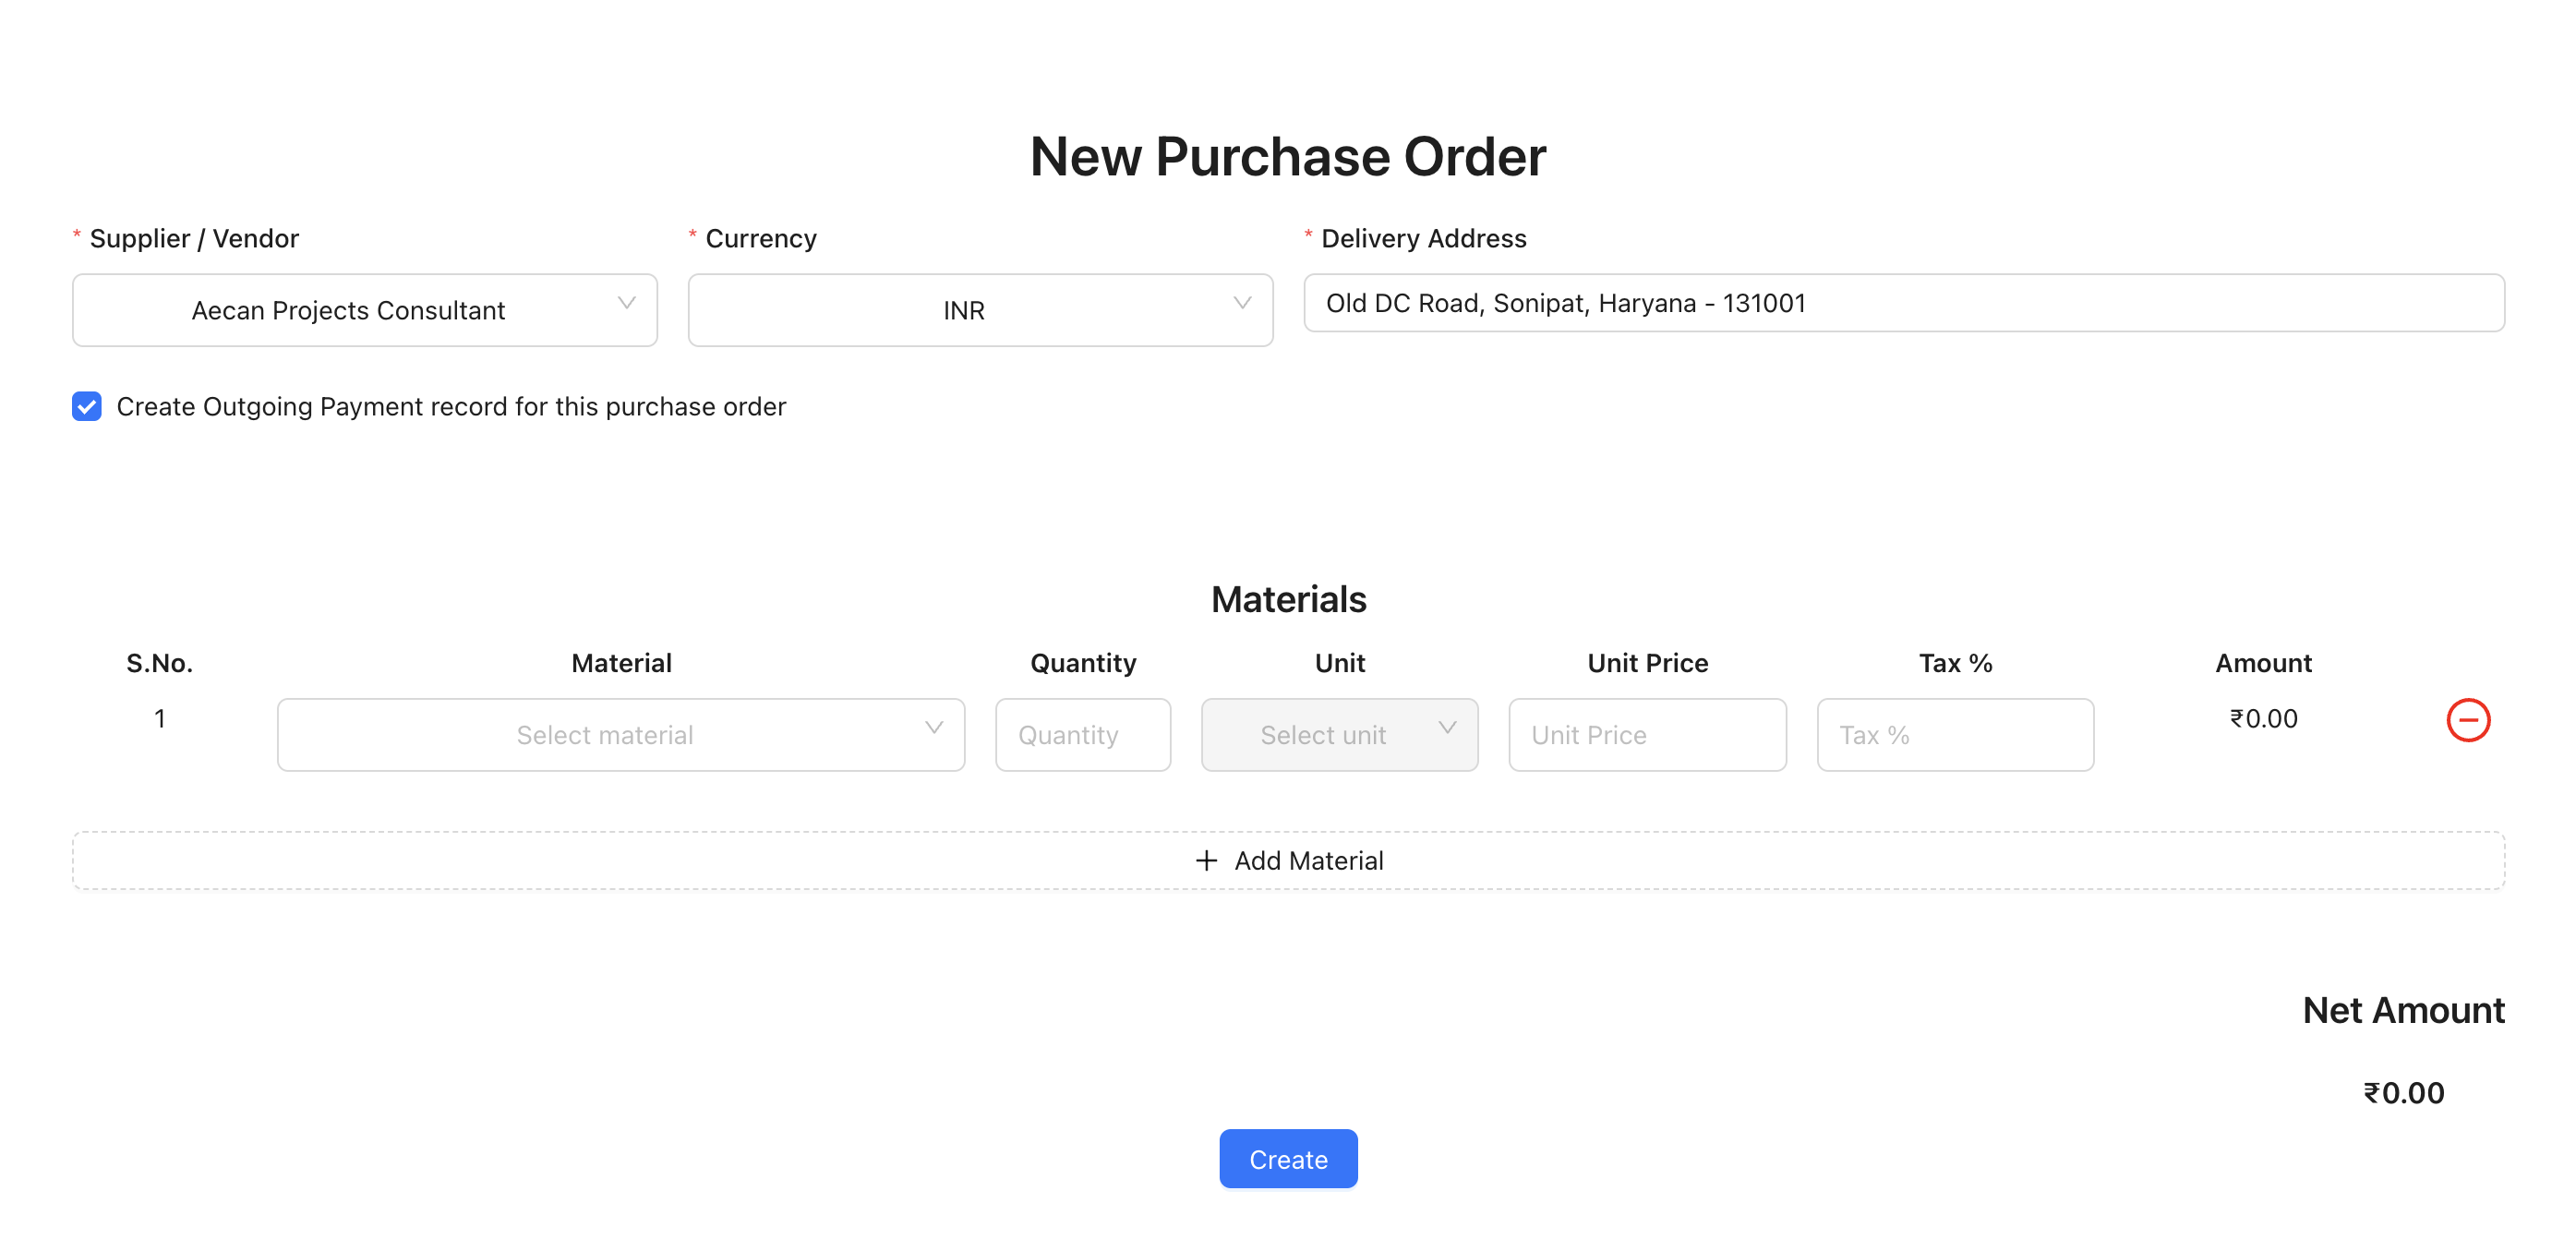Image resolution: width=2576 pixels, height=1239 pixels.
Task: Click Add Material to add a new row
Action: tap(1288, 860)
